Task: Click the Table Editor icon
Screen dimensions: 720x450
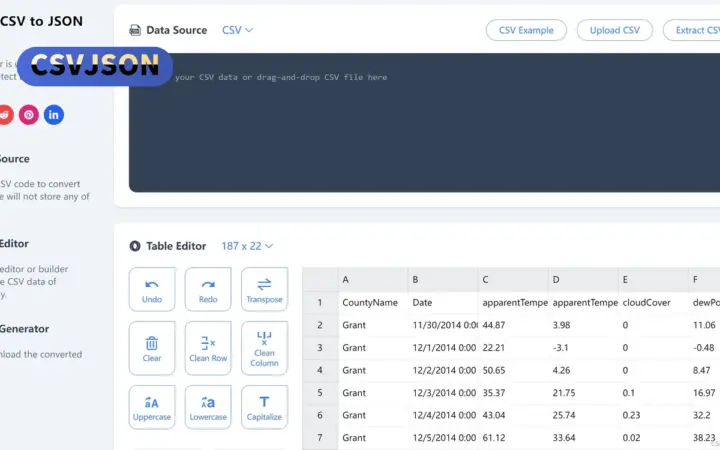Action: [x=135, y=246]
